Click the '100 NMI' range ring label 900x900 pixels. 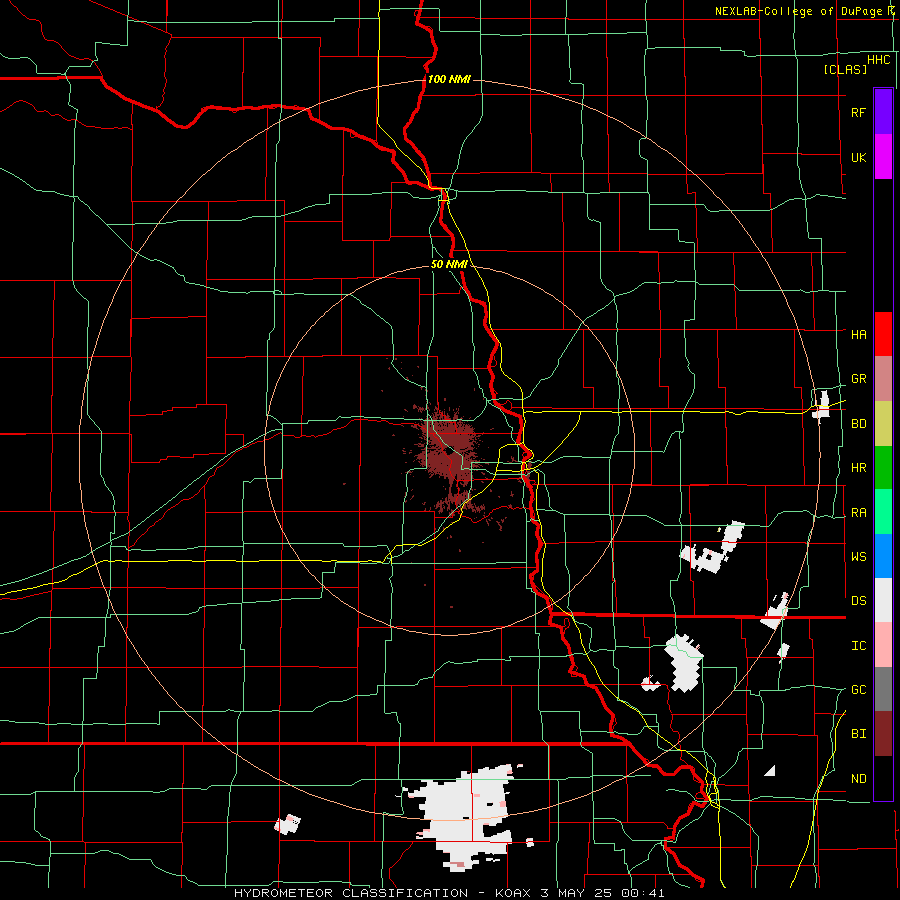click(449, 79)
